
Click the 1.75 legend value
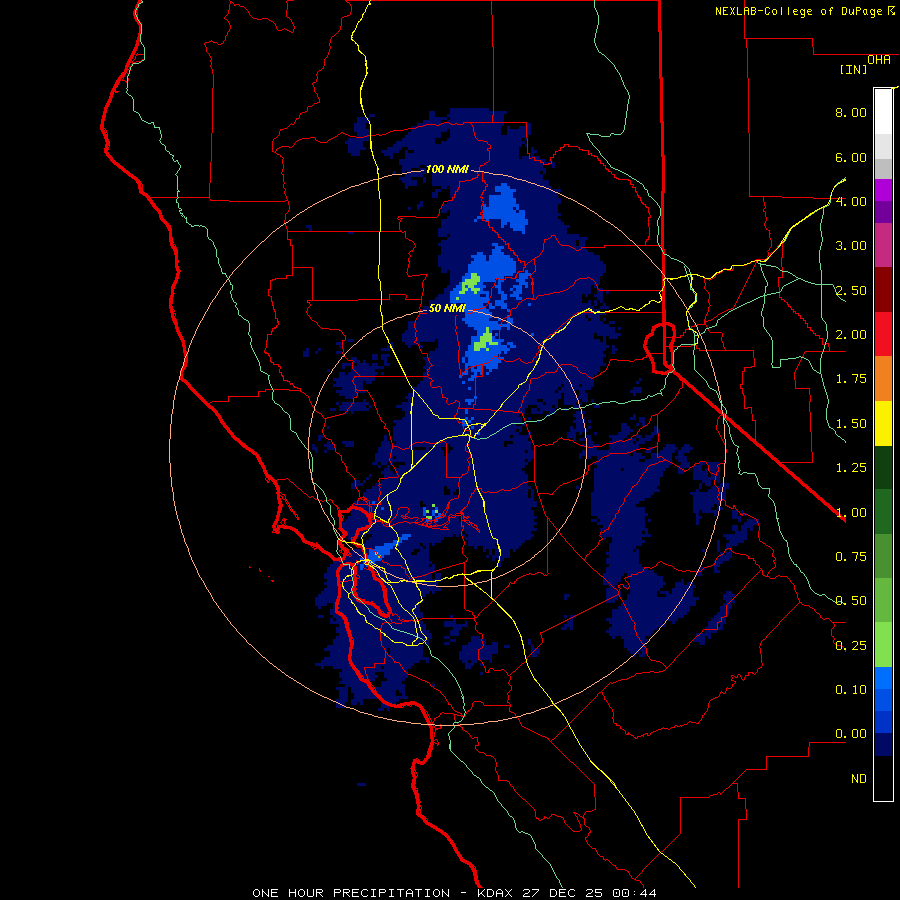(x=851, y=379)
